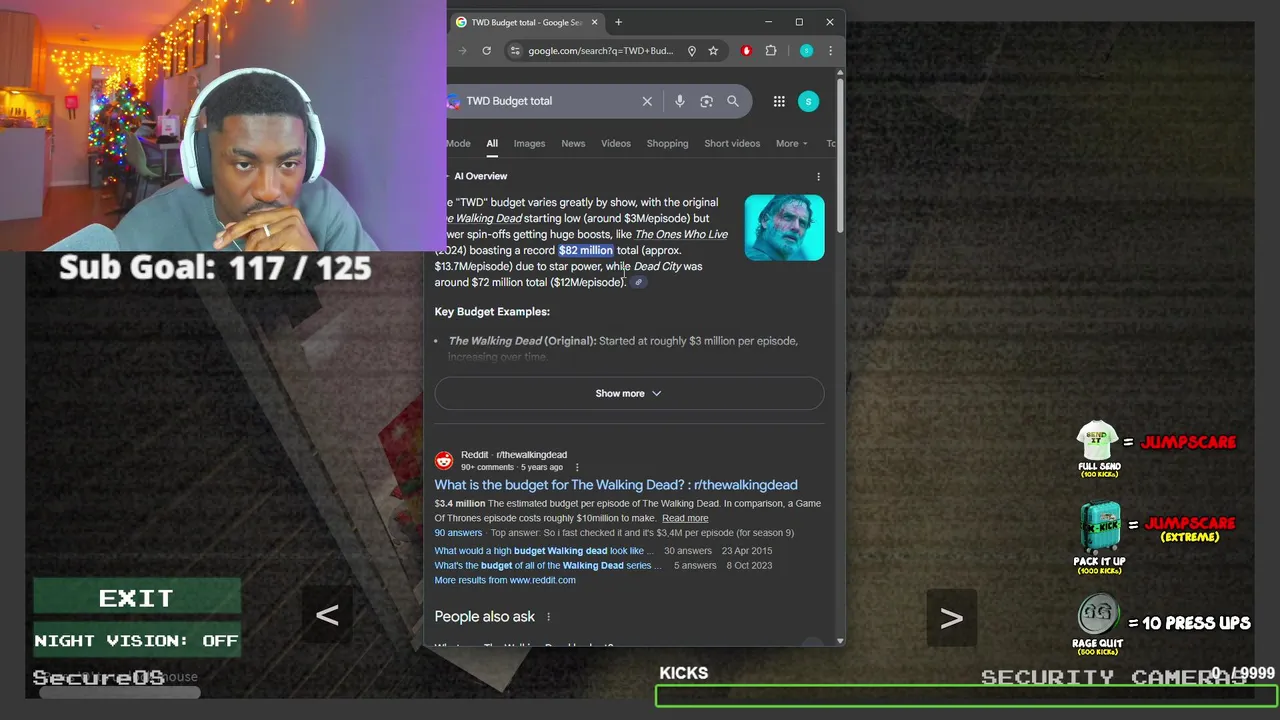Select the TWD Budget total browser tab
Screen dimensions: 1280x720
(x=526, y=22)
